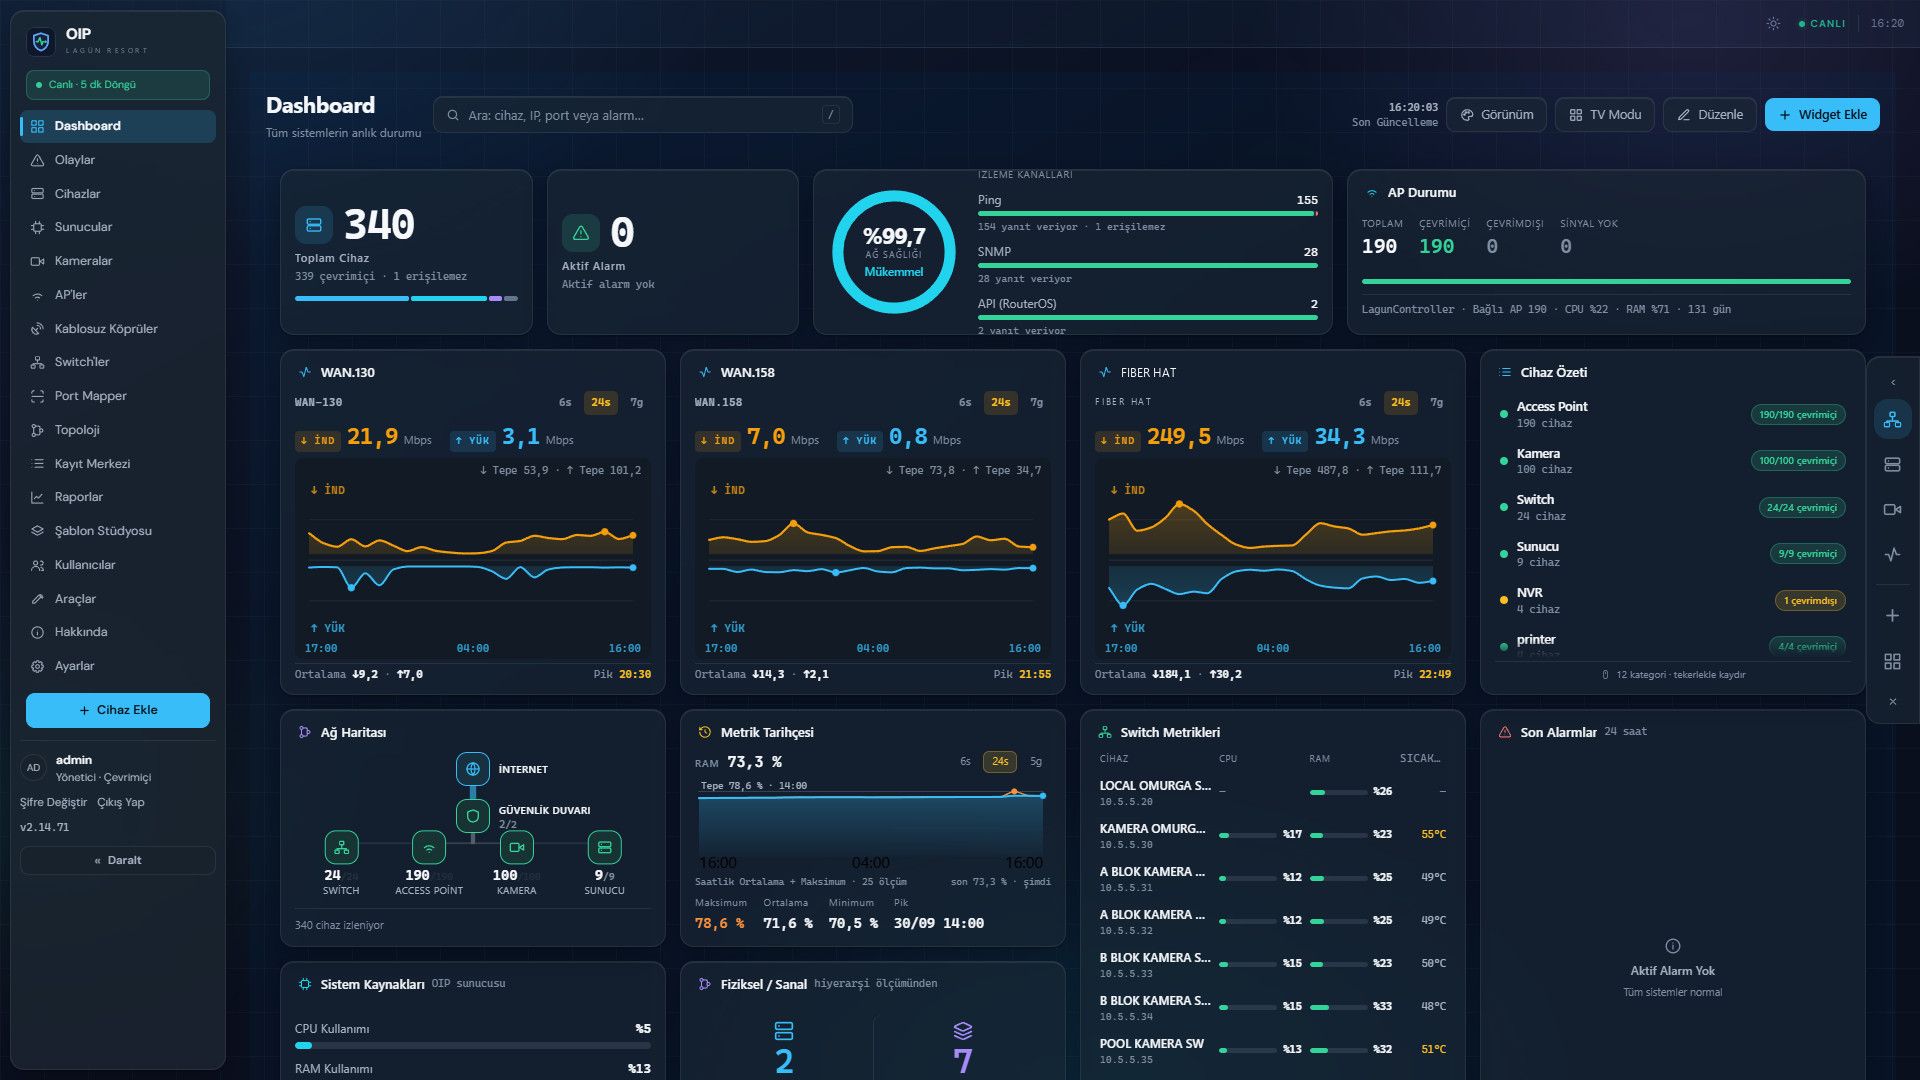This screenshot has height=1080, width=1920.
Task: Click the Kamera node icon in network map
Action: coord(517,847)
